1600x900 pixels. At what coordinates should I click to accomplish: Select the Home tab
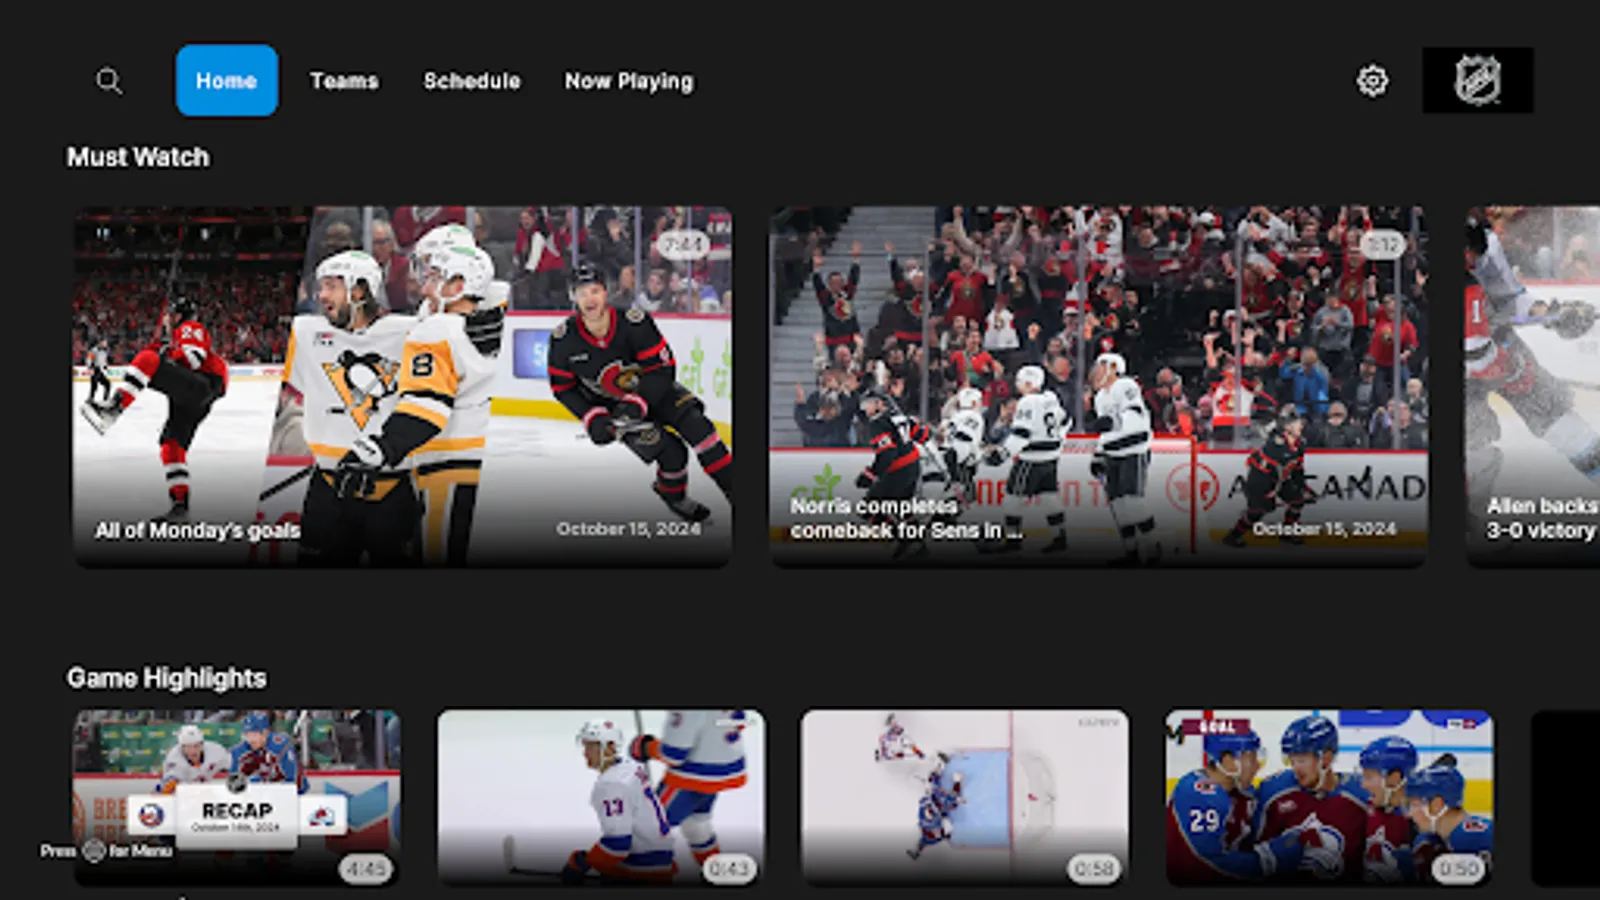(226, 81)
